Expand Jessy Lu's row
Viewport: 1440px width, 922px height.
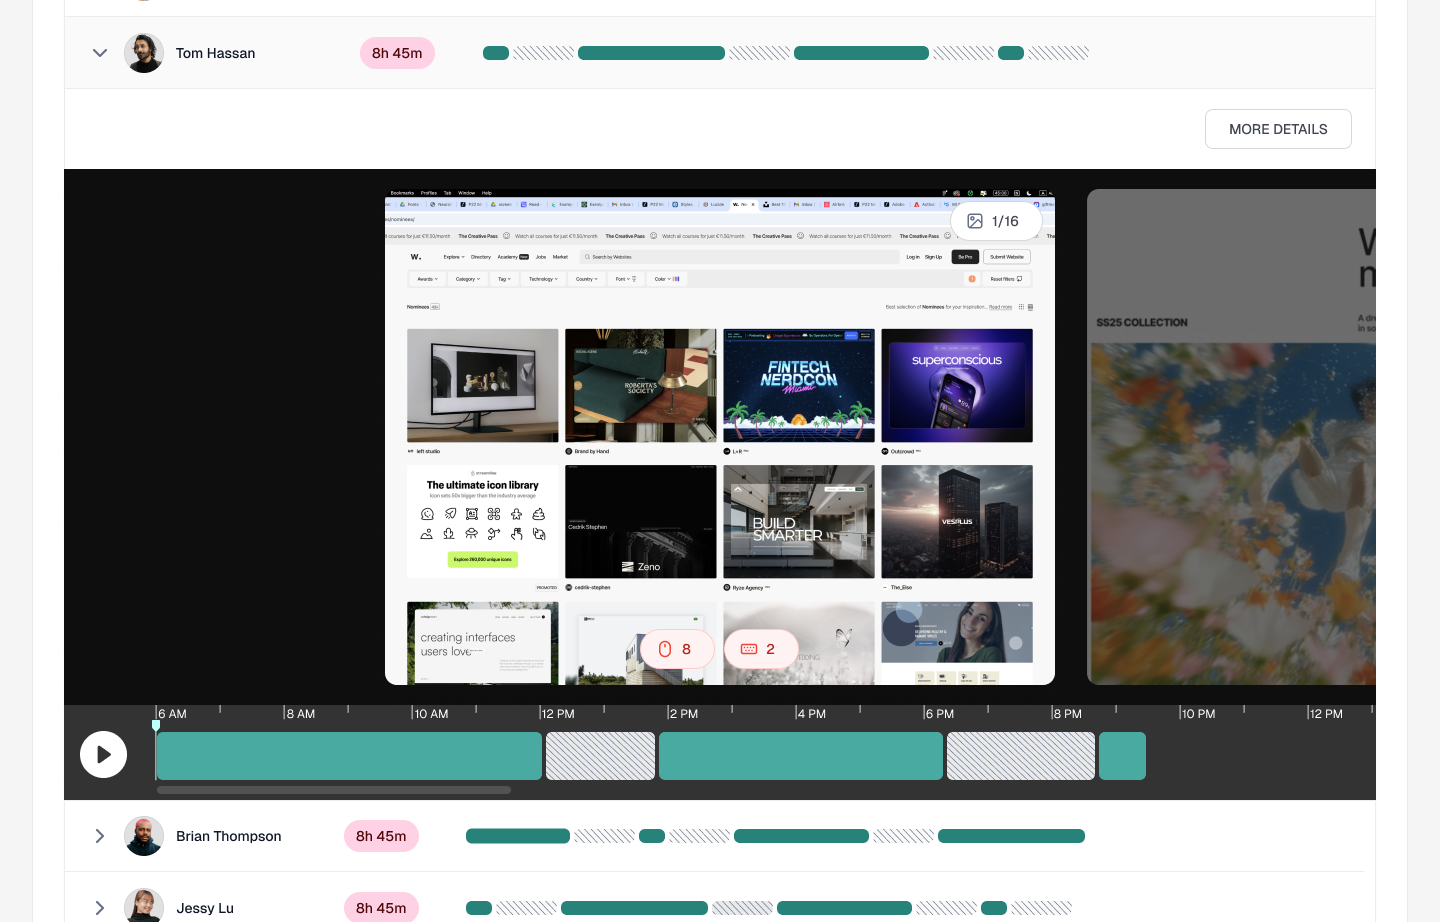click(100, 908)
